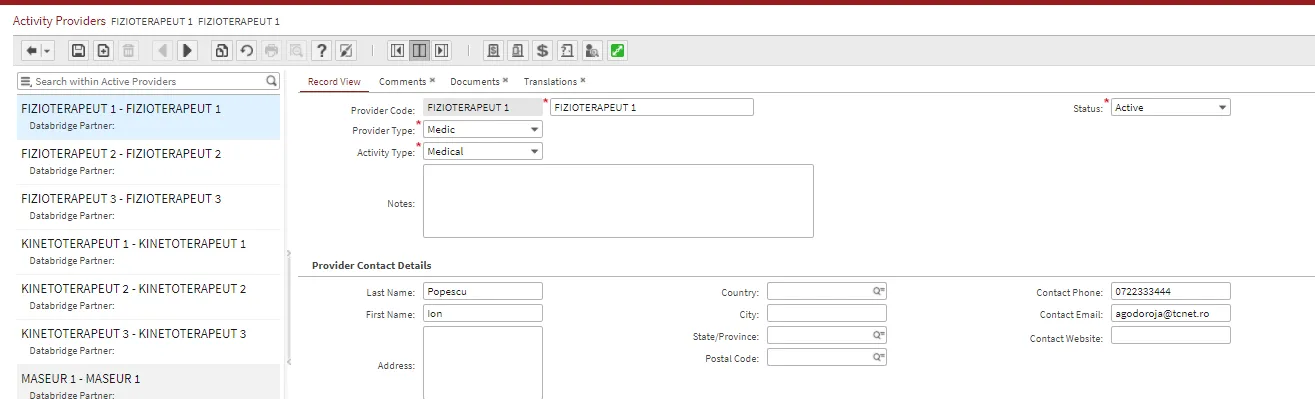Open the Translations tab
This screenshot has width=1315, height=399.
pos(550,82)
